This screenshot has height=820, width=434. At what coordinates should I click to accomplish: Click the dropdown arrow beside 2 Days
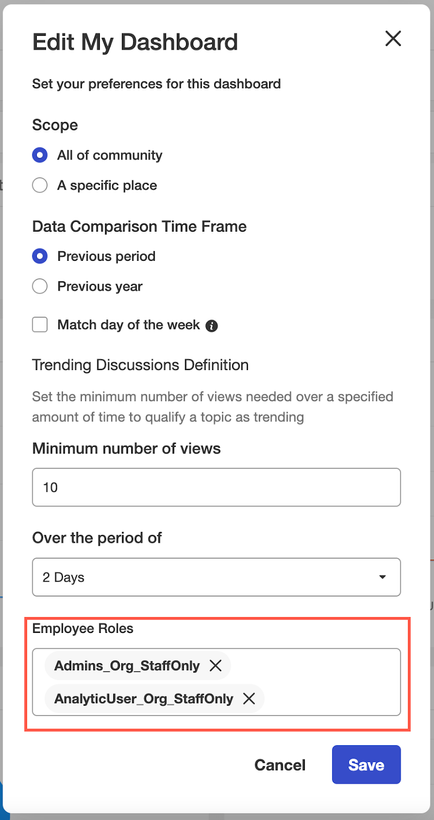[382, 577]
